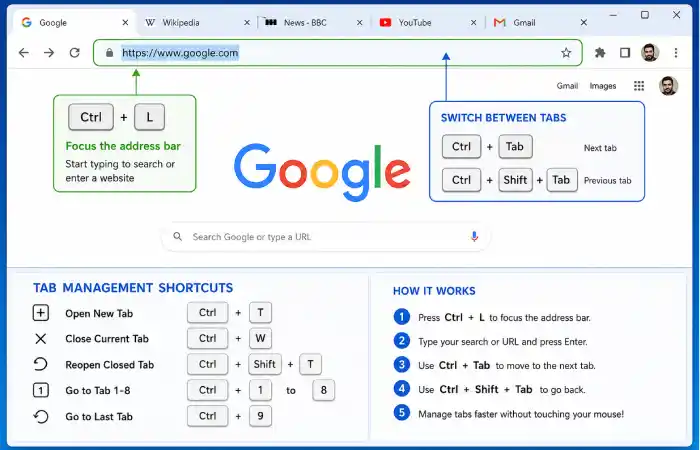
Task: Close the Google tab
Action: click(x=125, y=22)
